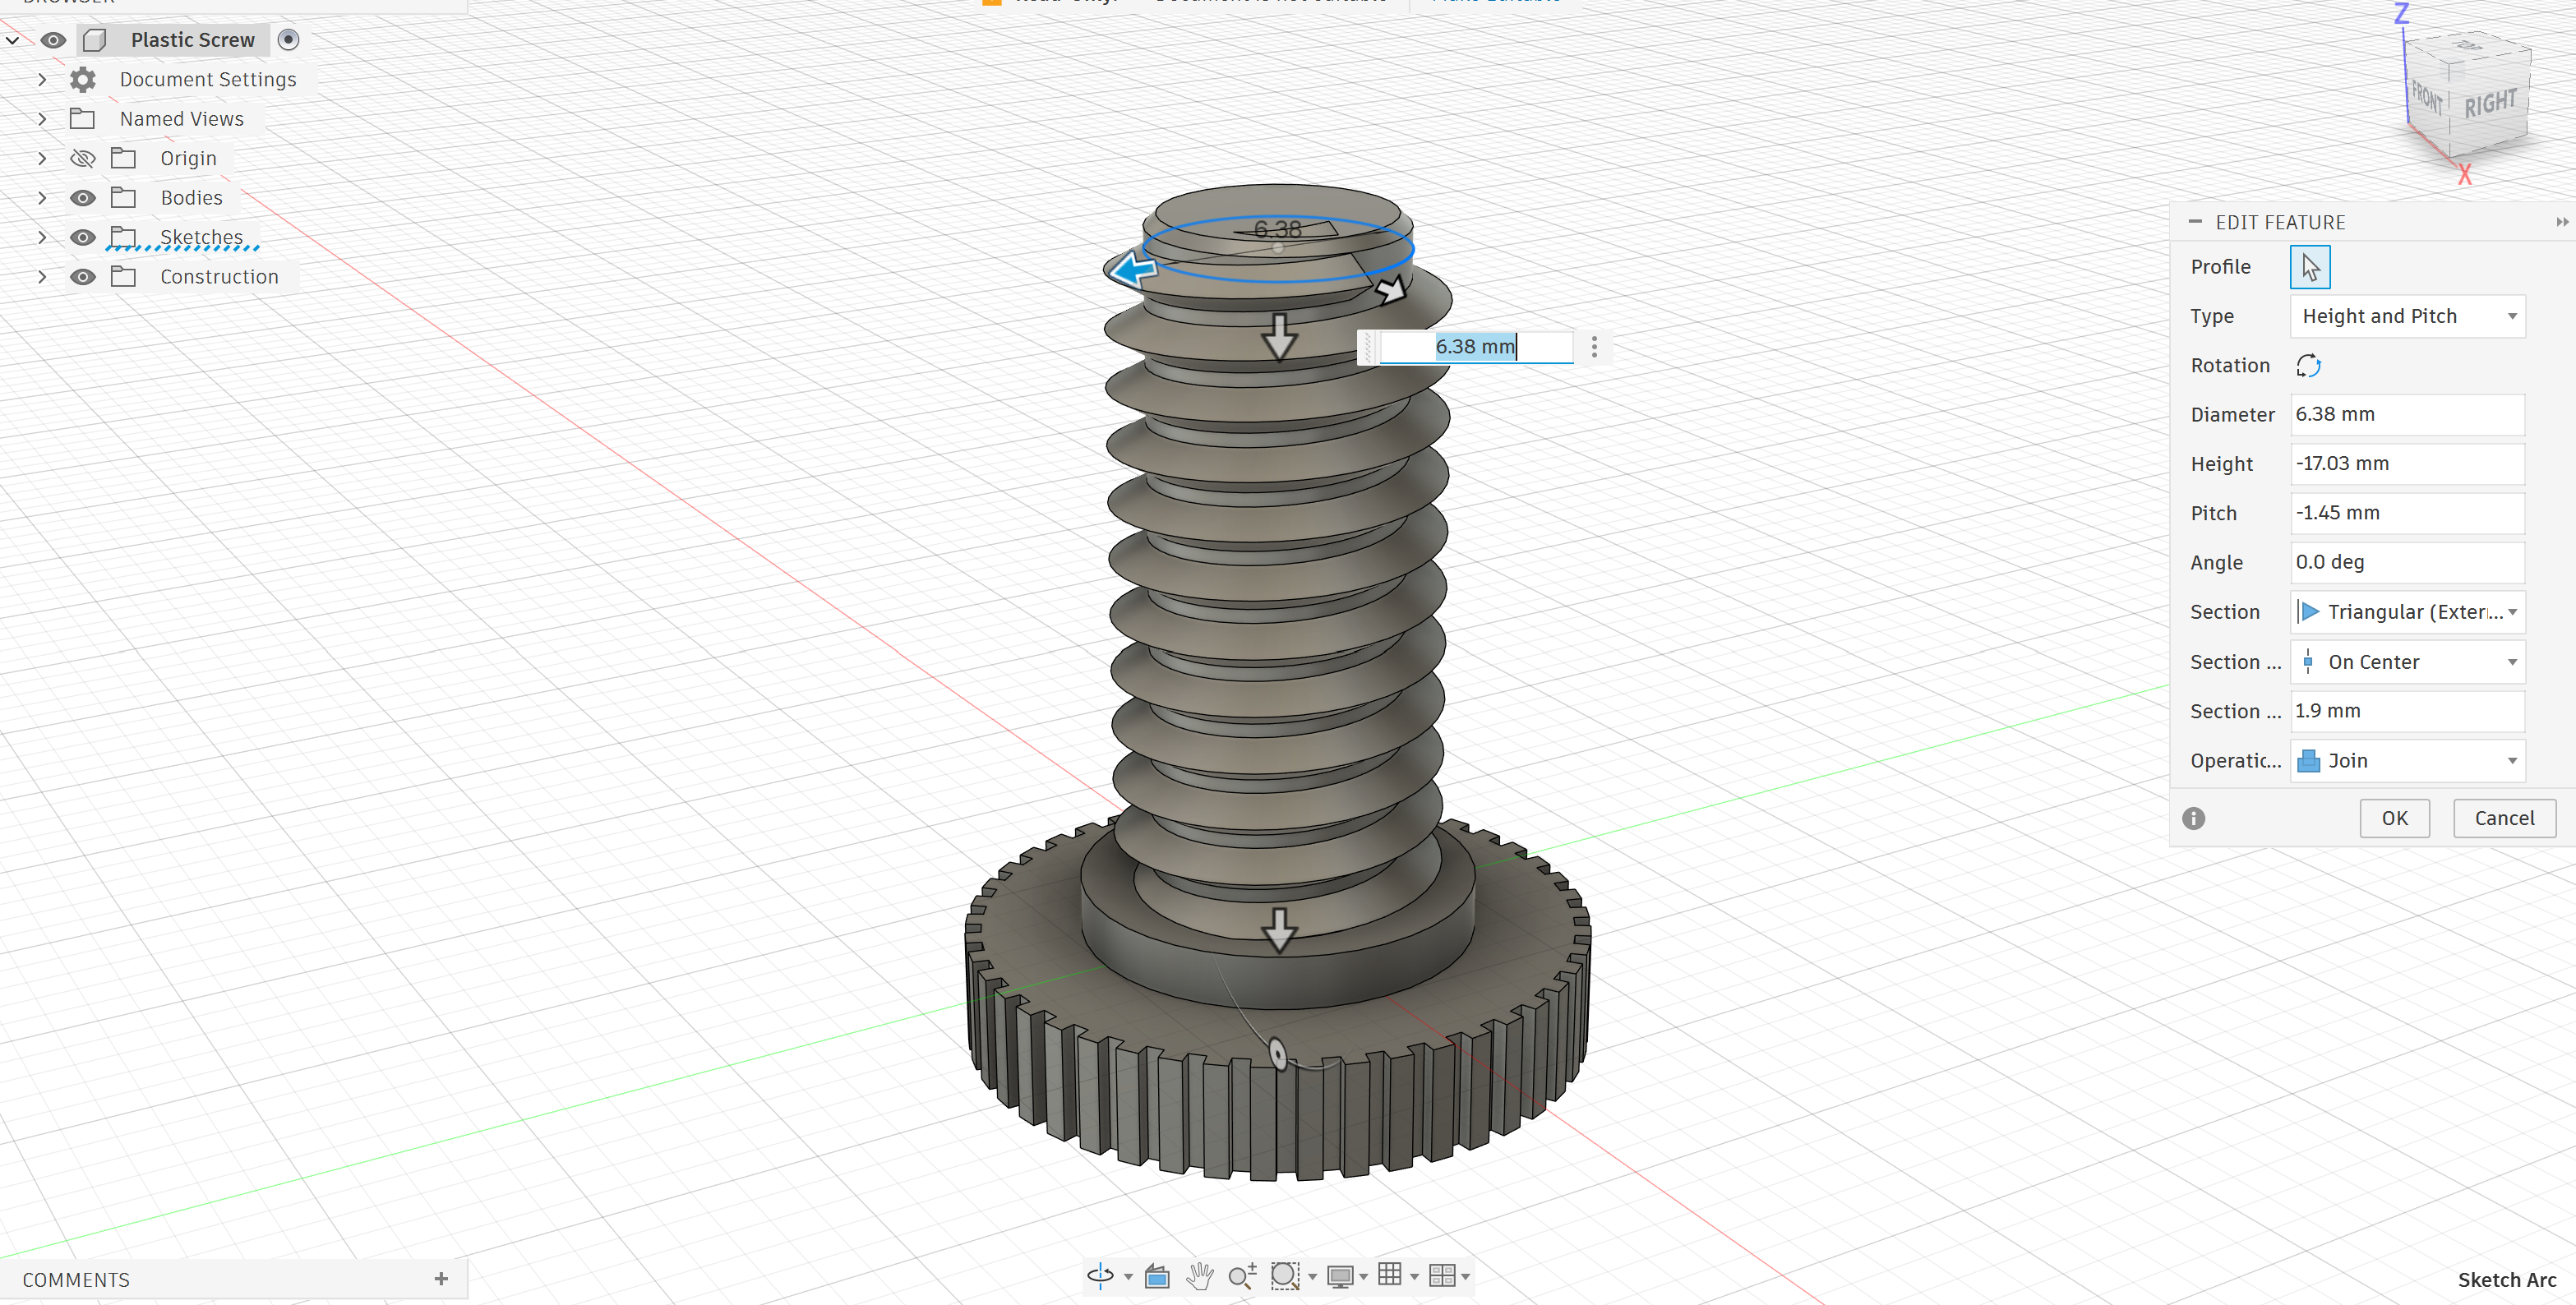Click the Construction folder icon
The image size is (2576, 1305).
click(123, 277)
